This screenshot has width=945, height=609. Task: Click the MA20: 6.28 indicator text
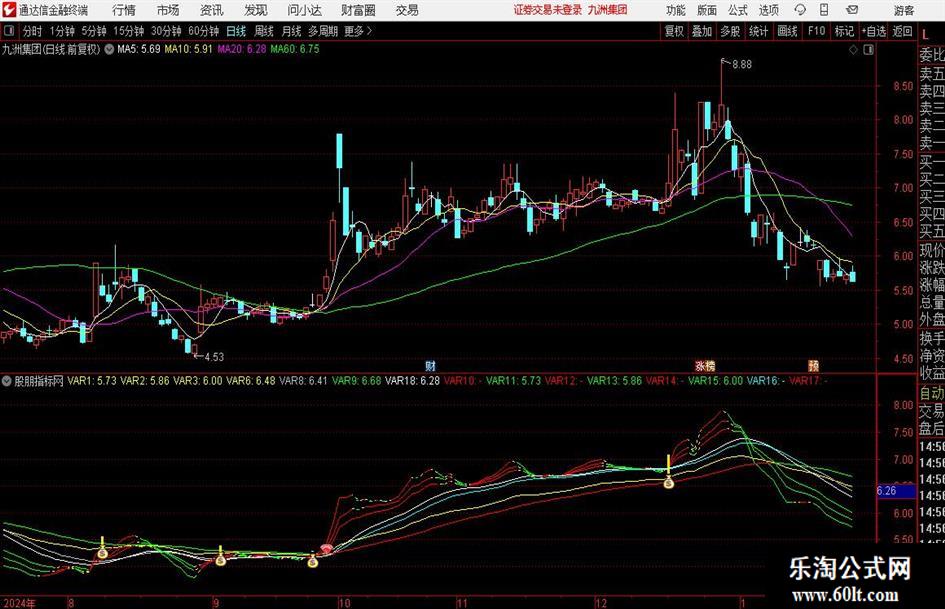(x=242, y=49)
